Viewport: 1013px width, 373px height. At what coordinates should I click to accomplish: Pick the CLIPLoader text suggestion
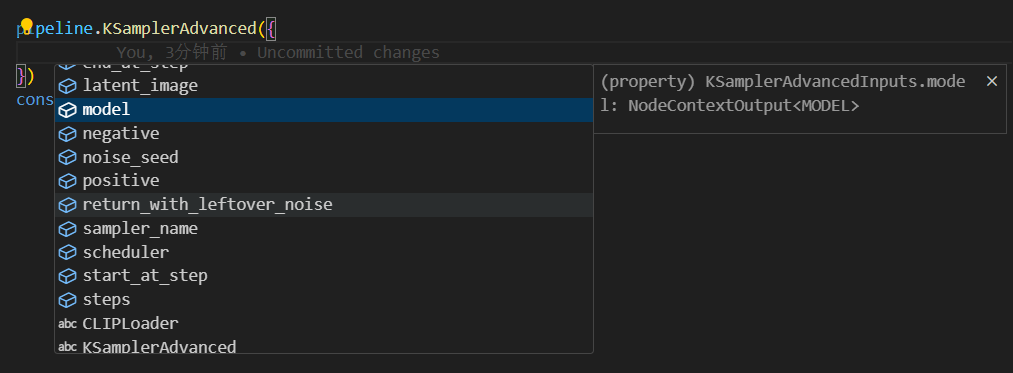coord(324,323)
